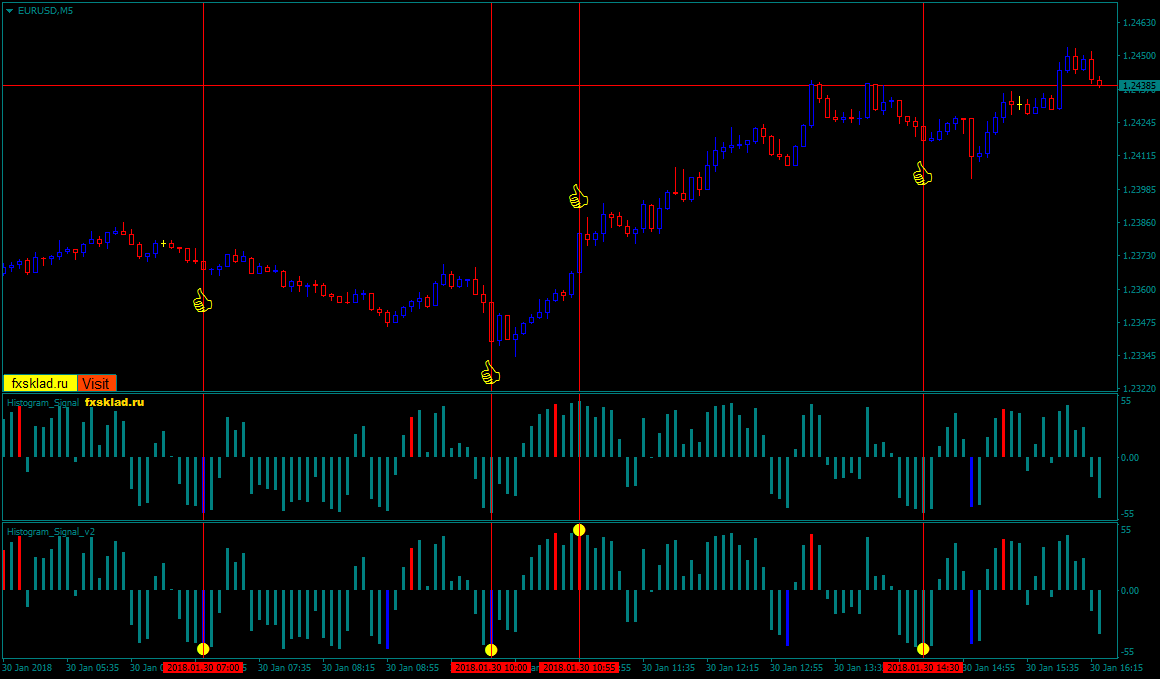Select the yellow dot at 14:30 in Histogram_Signal_v2
Viewport: 1160px width, 679px height.
[x=923, y=648]
